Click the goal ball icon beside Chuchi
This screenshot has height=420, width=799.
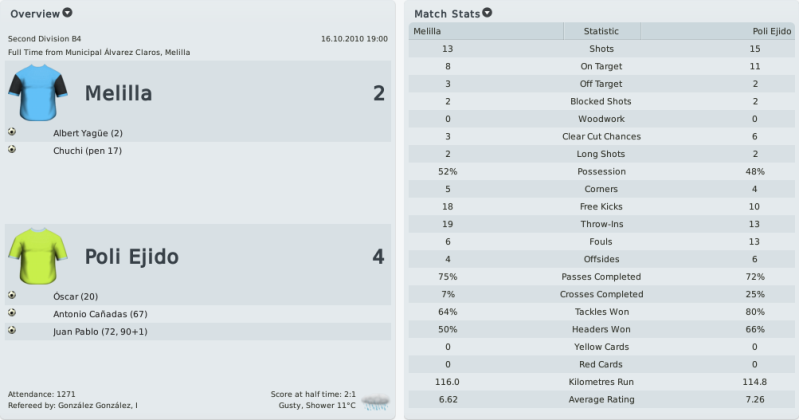click(x=12, y=149)
